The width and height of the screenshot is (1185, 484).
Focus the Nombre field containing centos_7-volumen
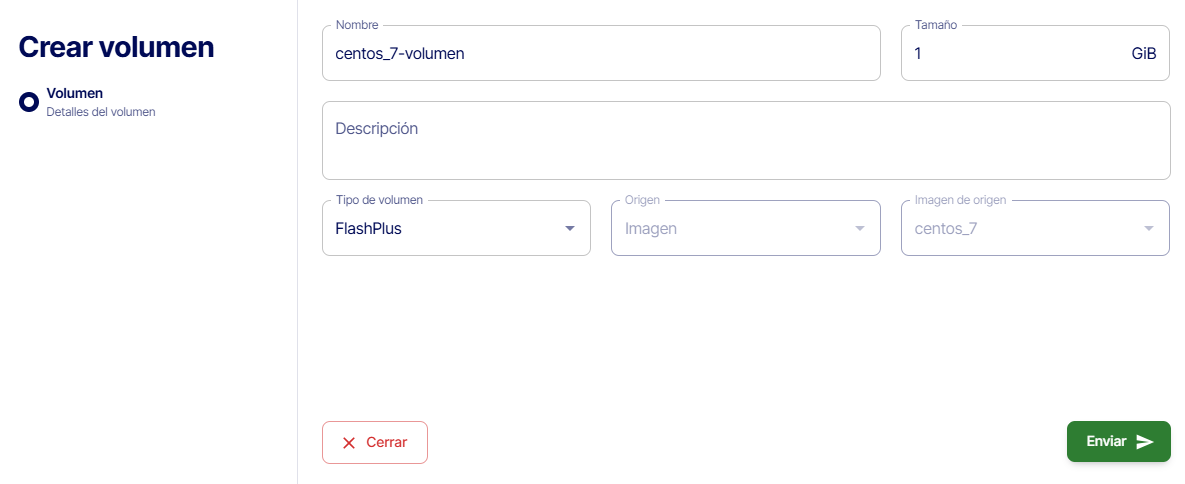[600, 54]
